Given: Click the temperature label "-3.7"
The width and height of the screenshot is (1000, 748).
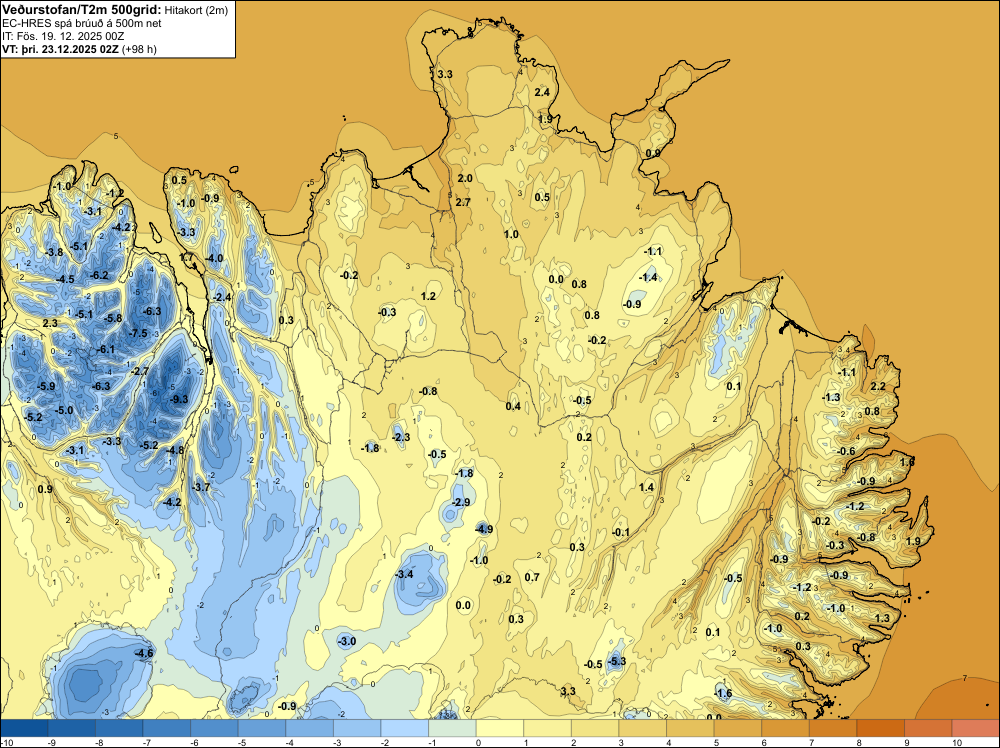Looking at the screenshot, I should 201,487.
